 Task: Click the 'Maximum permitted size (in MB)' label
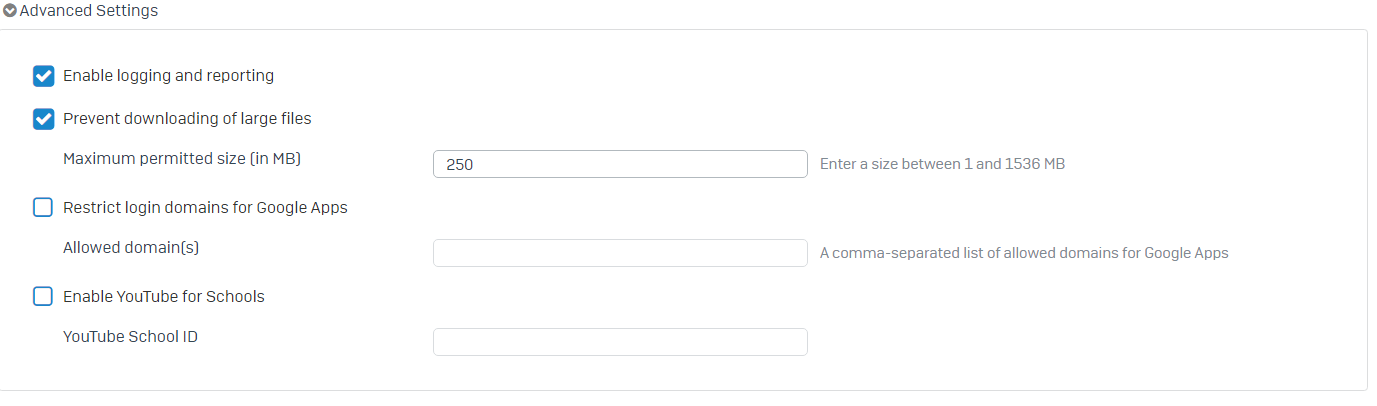182,158
